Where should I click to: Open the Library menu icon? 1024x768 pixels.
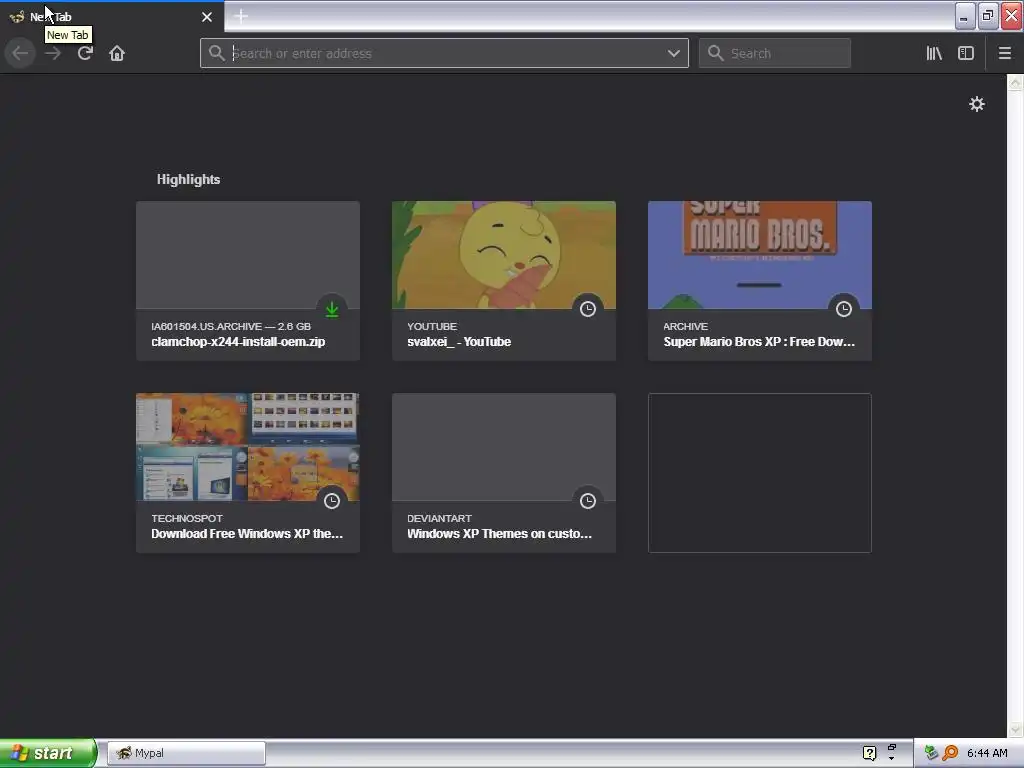point(934,53)
